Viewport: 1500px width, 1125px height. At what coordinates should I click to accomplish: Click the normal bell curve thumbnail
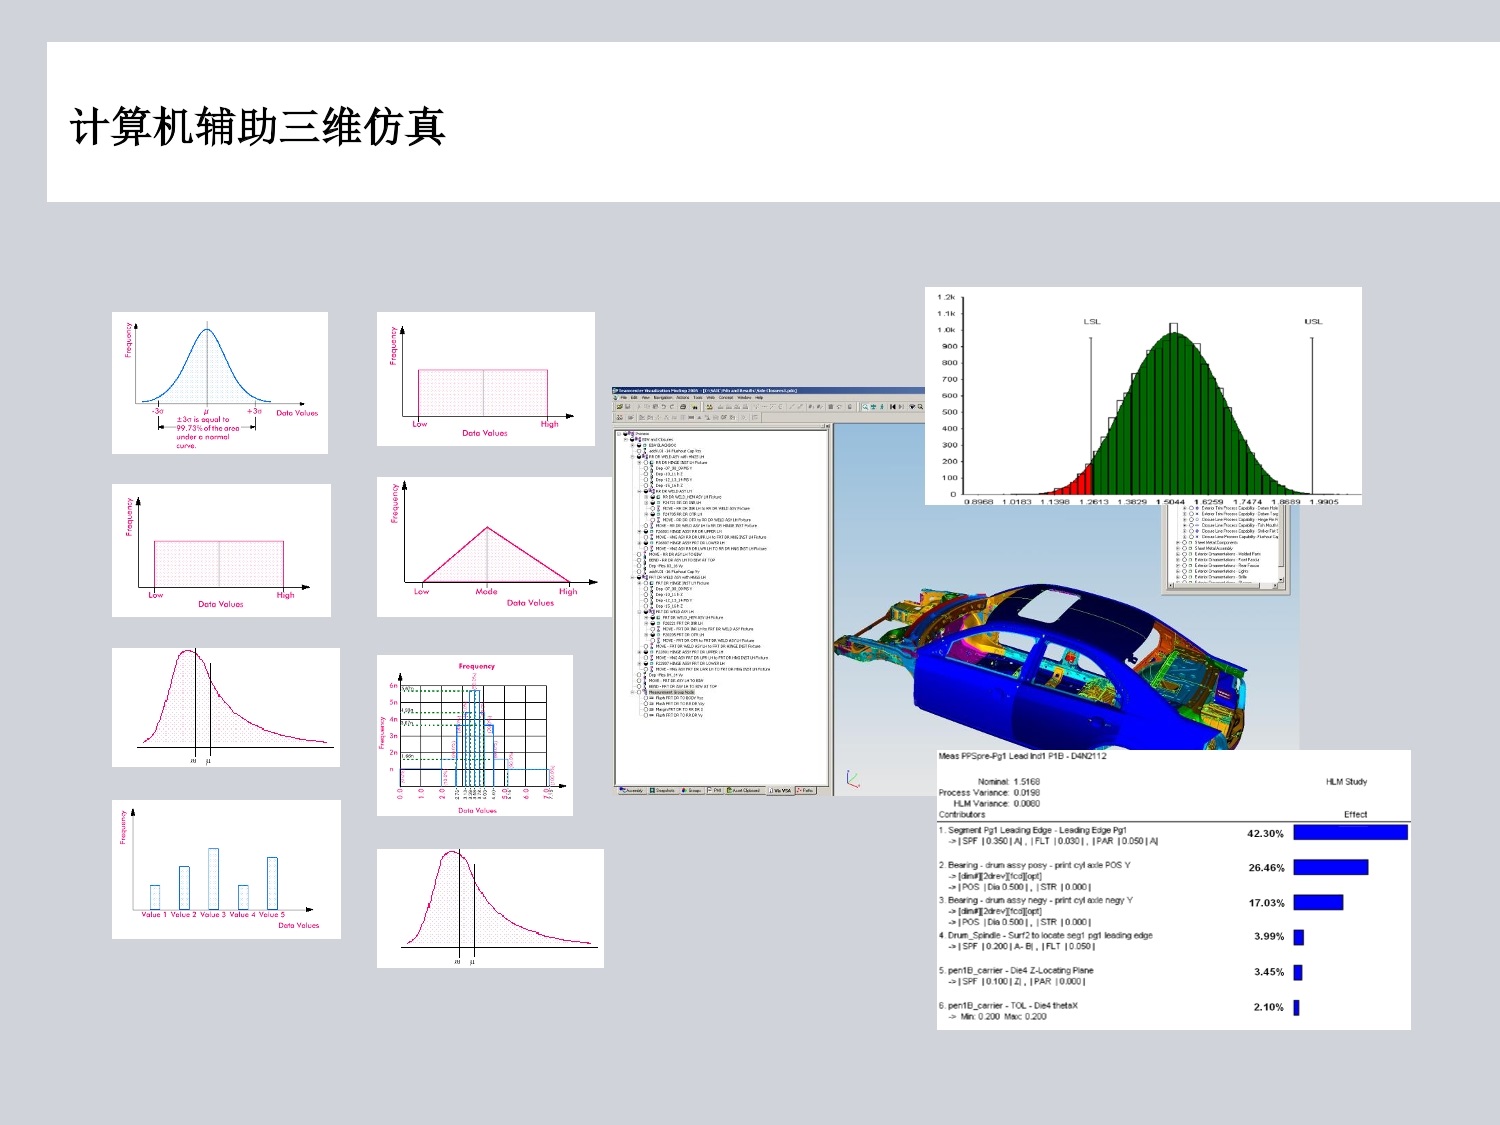(220, 383)
